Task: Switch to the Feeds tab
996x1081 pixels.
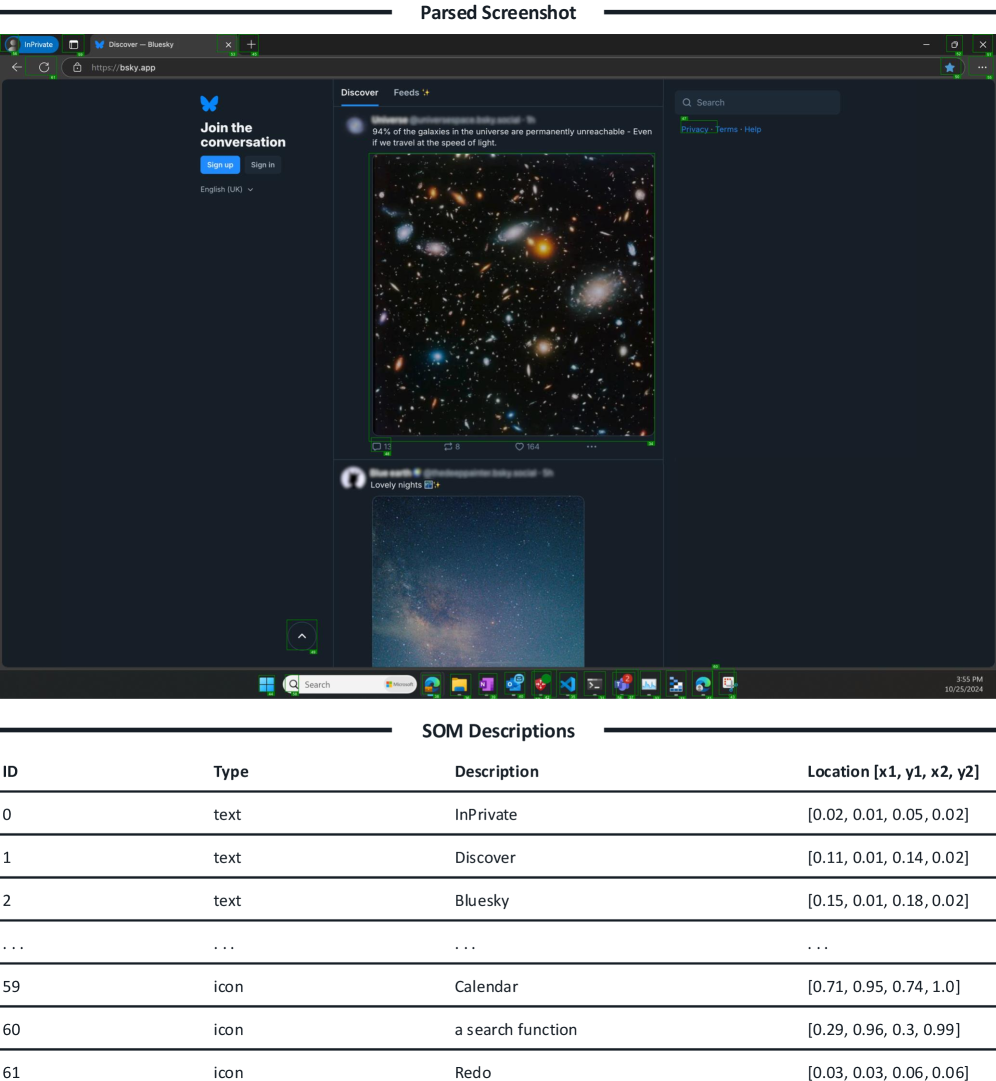Action: tap(410, 93)
